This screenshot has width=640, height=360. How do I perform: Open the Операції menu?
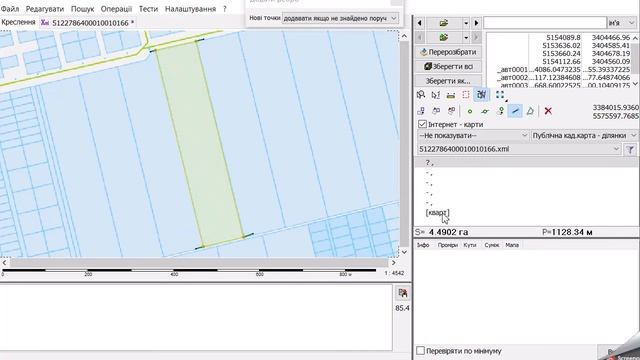point(116,9)
